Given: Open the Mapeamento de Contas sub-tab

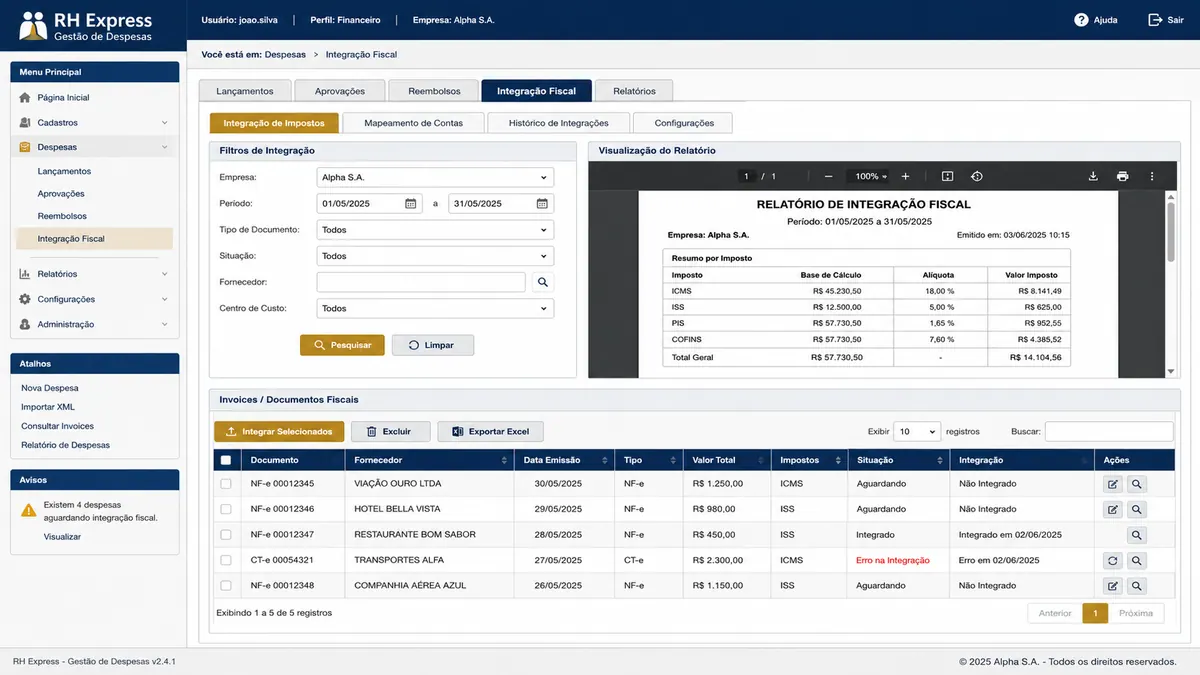Looking at the screenshot, I should pos(414,123).
